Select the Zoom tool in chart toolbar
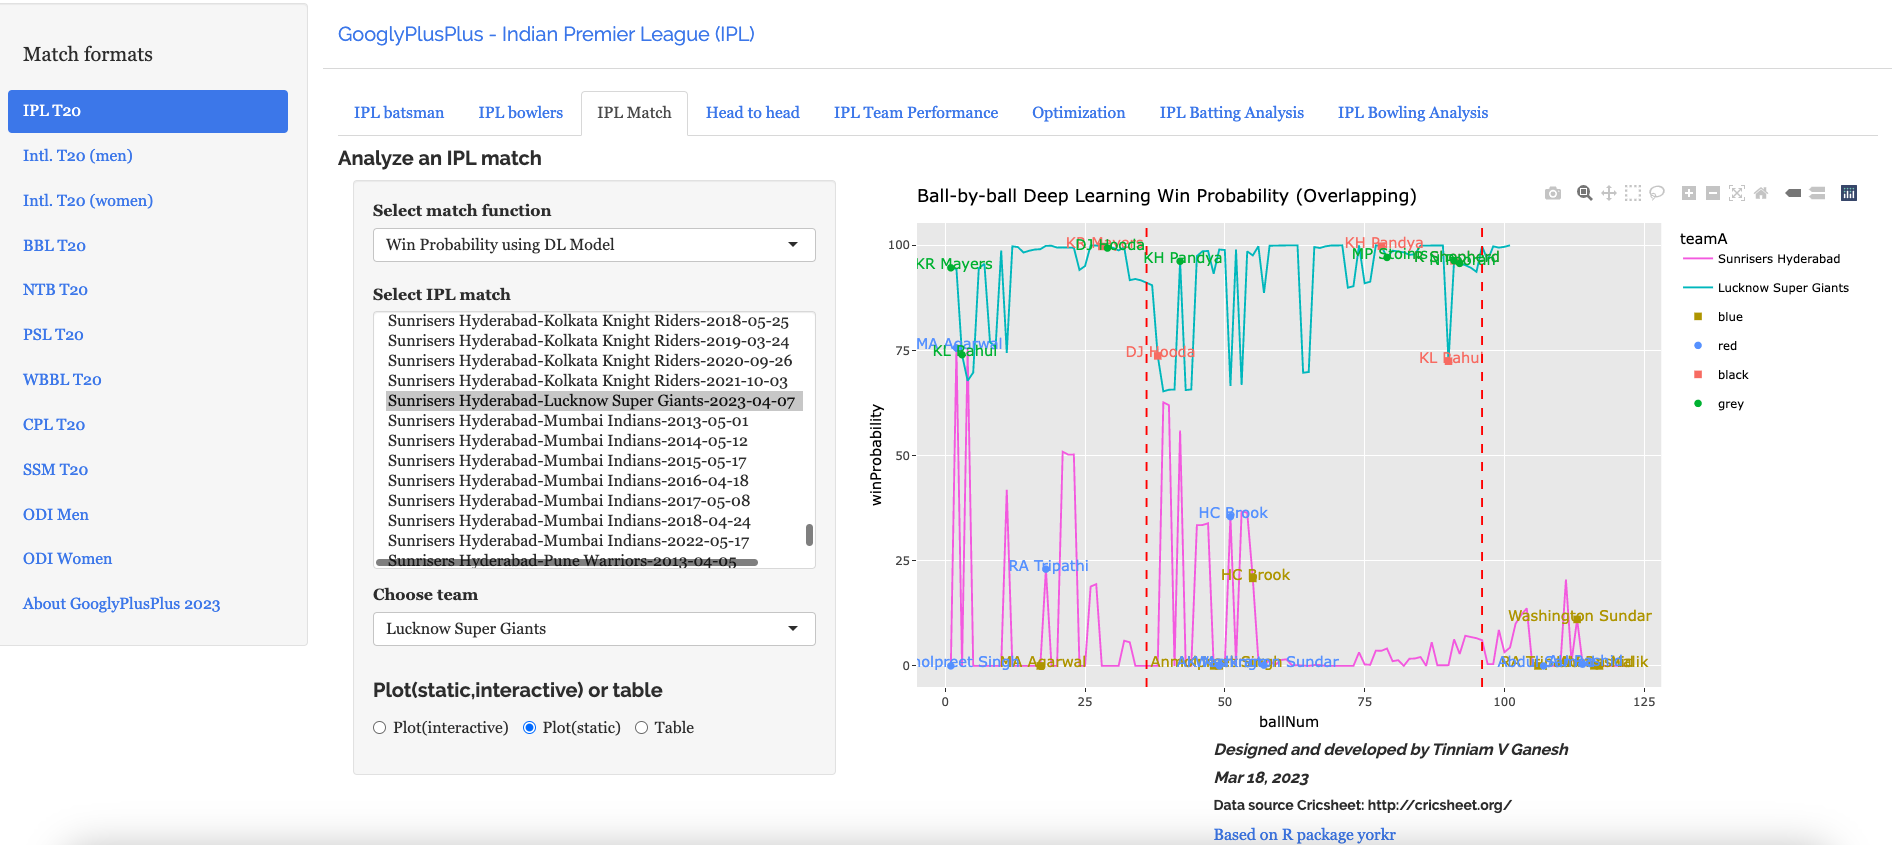This screenshot has height=845, width=1892. coord(1584,193)
